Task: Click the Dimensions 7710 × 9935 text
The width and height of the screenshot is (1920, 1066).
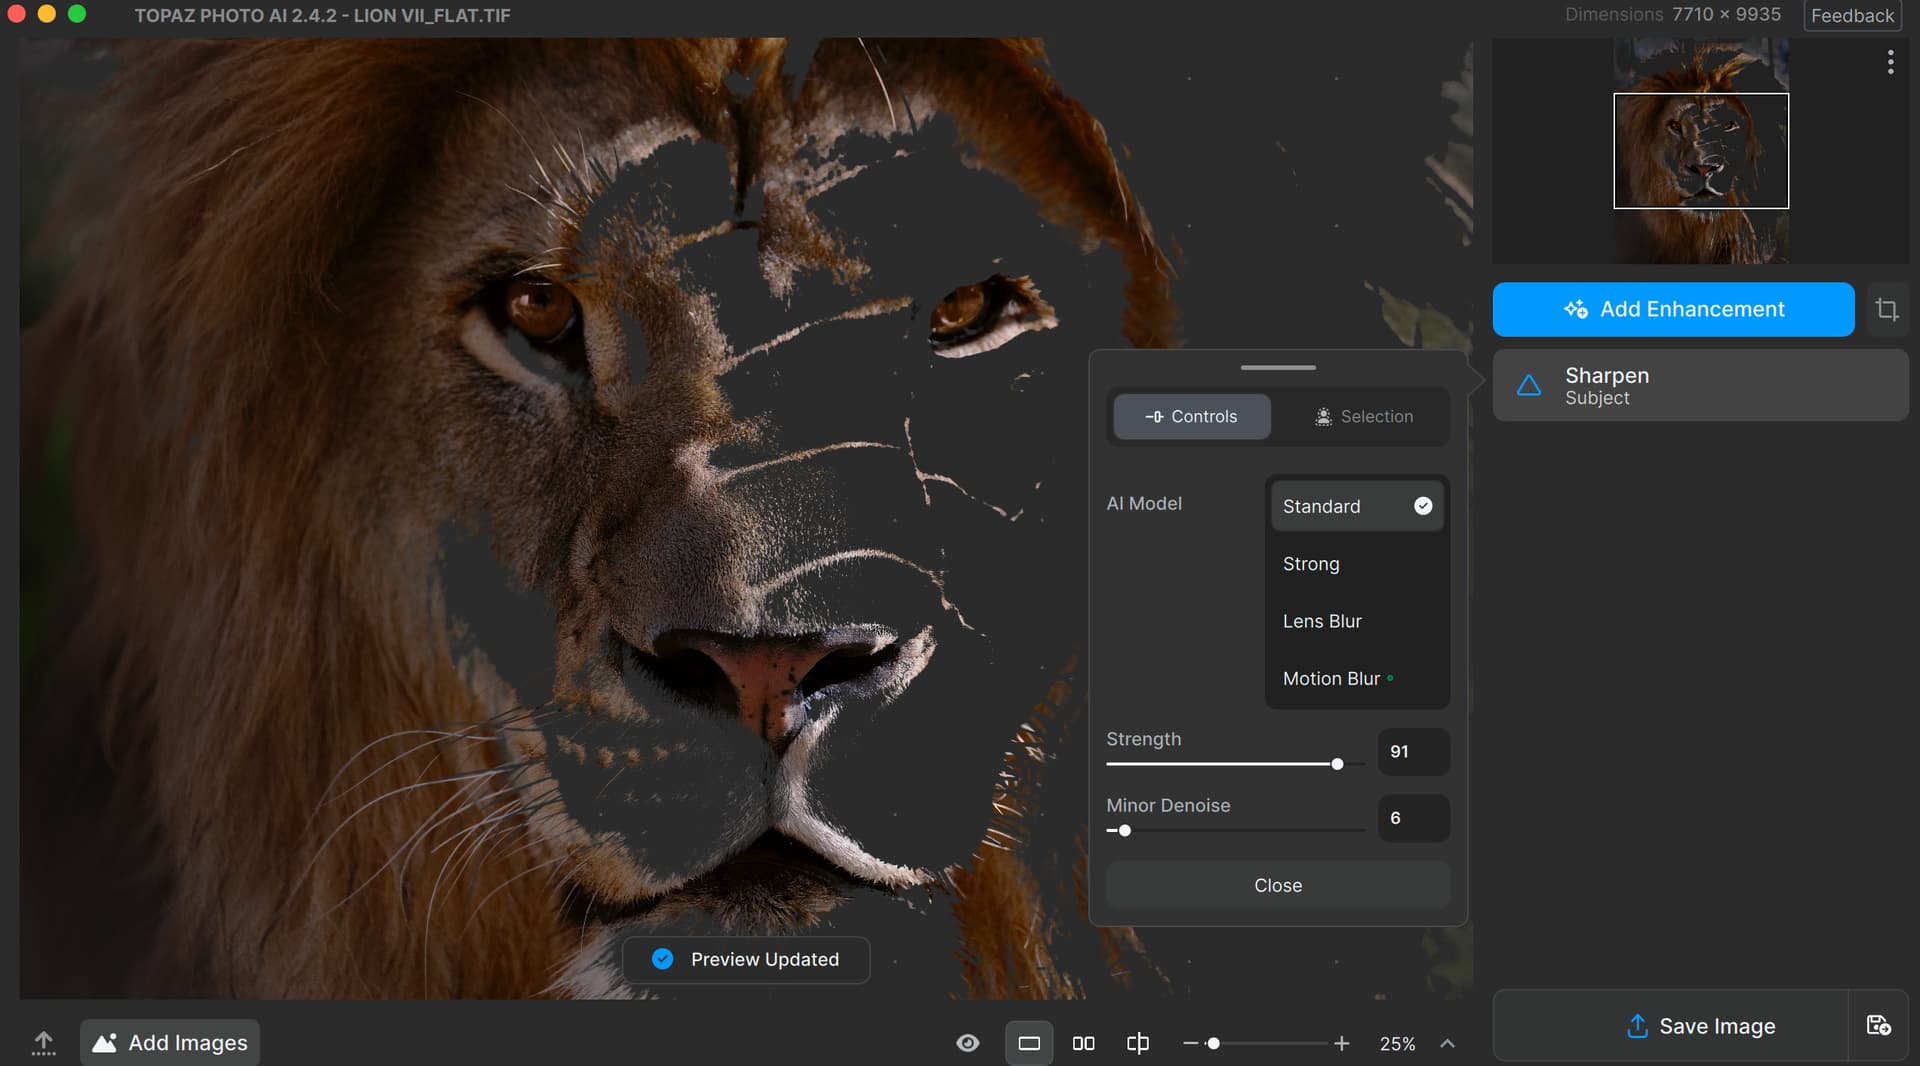Action: coord(1672,14)
